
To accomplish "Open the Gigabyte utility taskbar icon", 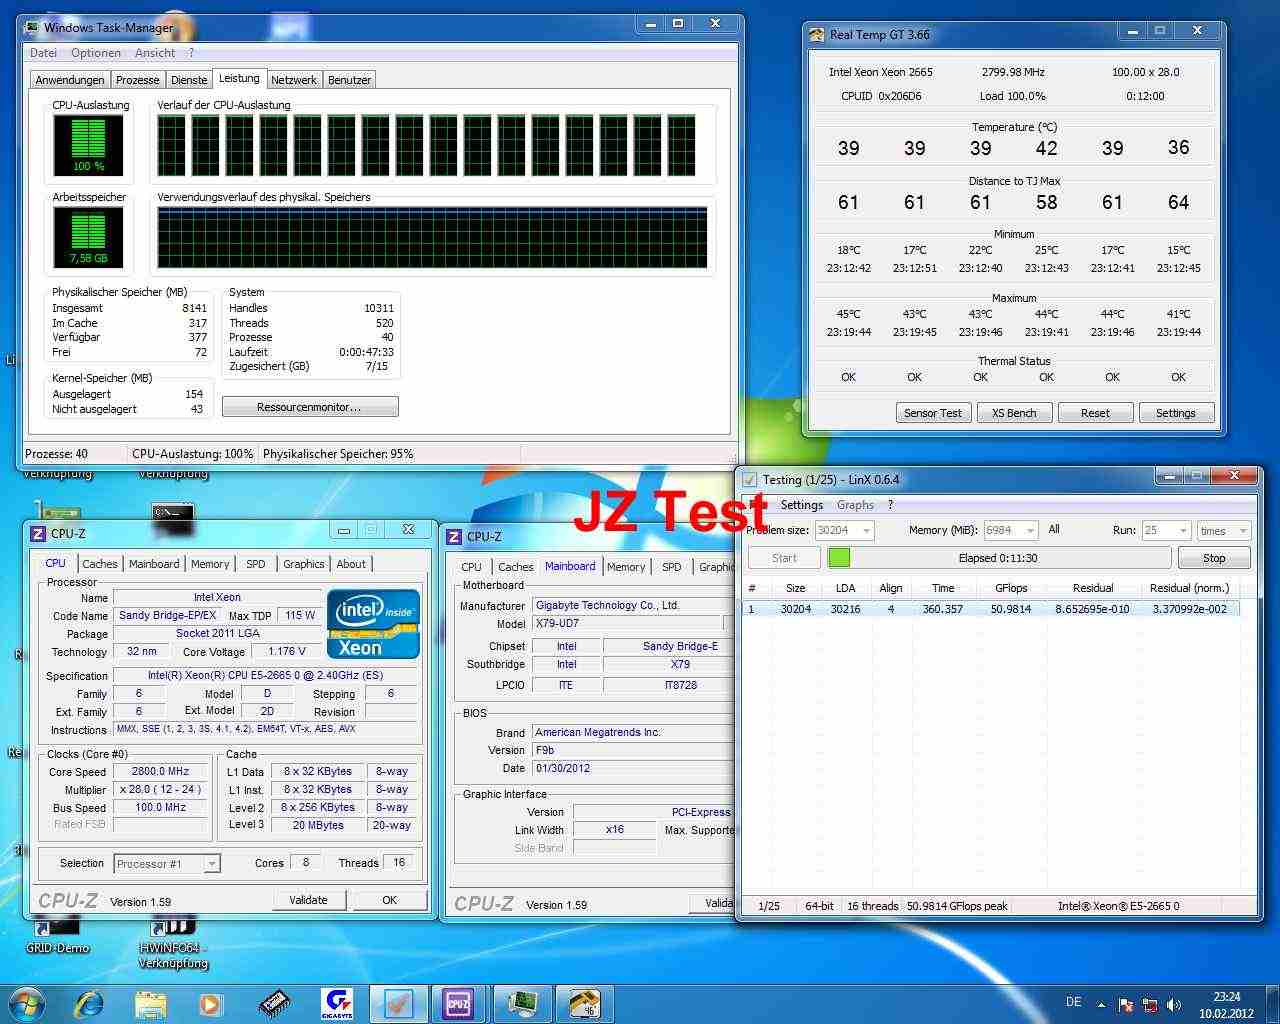I will click(337, 1004).
